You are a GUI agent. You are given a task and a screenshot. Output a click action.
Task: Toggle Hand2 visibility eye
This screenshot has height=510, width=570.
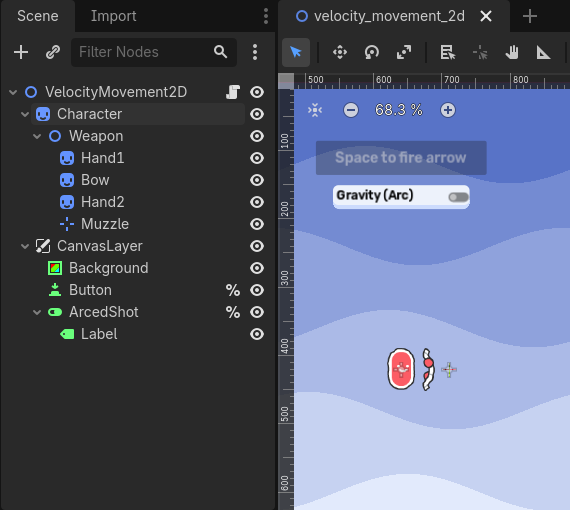click(x=257, y=202)
